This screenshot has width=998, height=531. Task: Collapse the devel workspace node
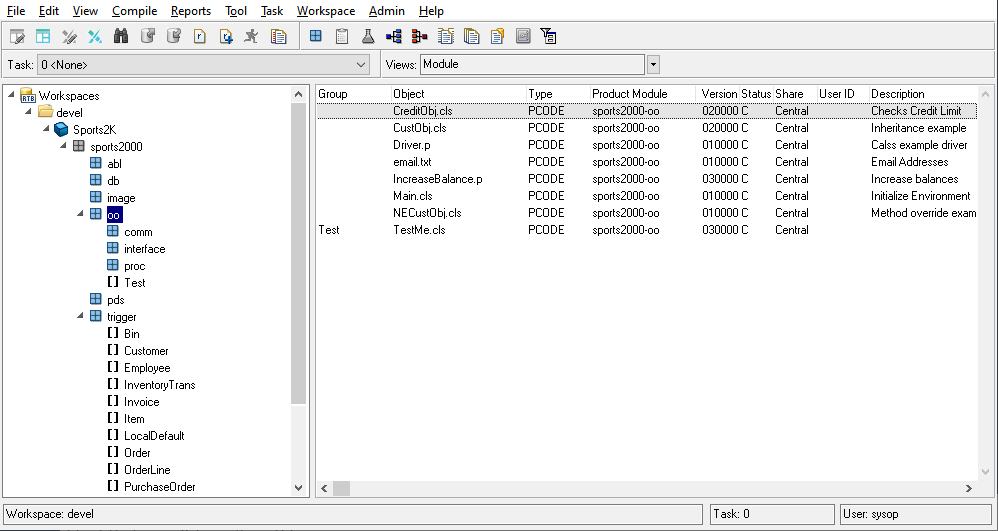coord(29,112)
